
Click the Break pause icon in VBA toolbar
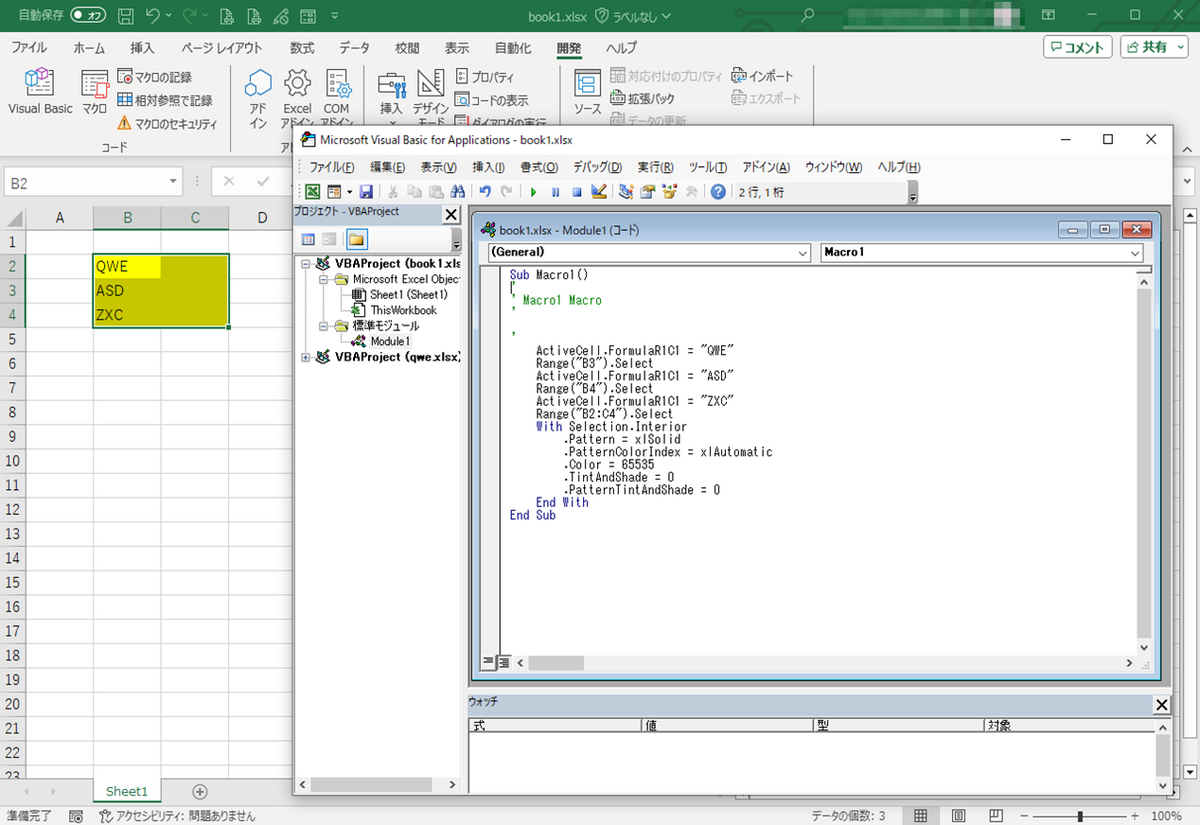coord(555,192)
